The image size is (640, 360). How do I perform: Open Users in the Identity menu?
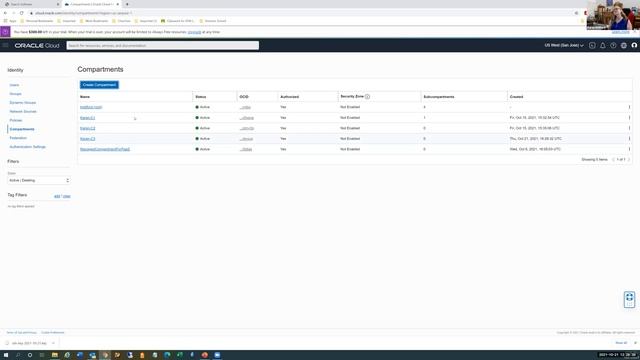point(14,85)
